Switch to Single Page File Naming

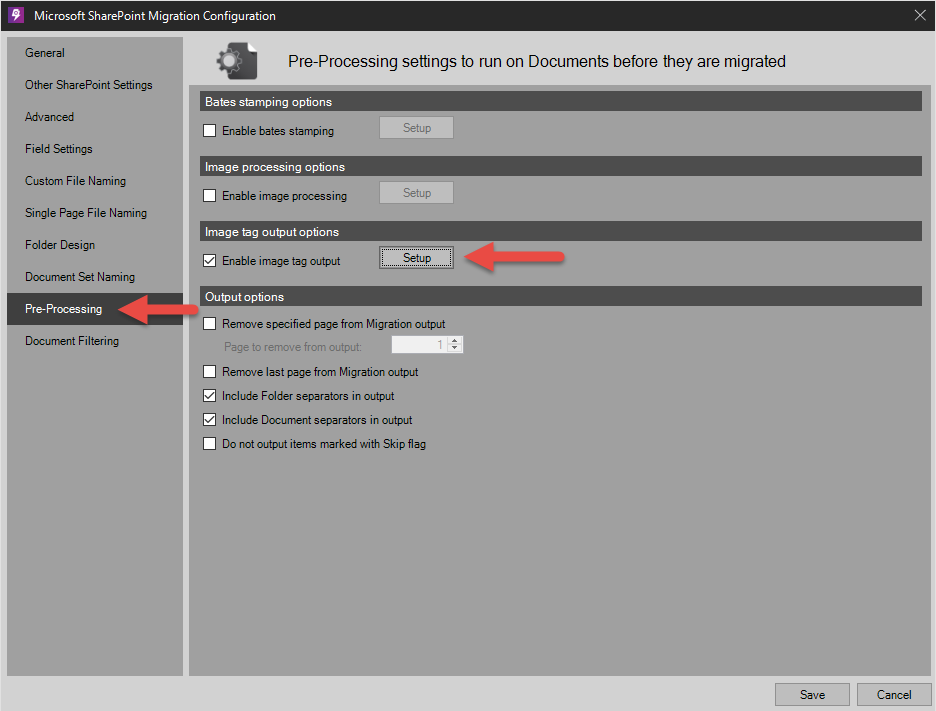point(95,213)
